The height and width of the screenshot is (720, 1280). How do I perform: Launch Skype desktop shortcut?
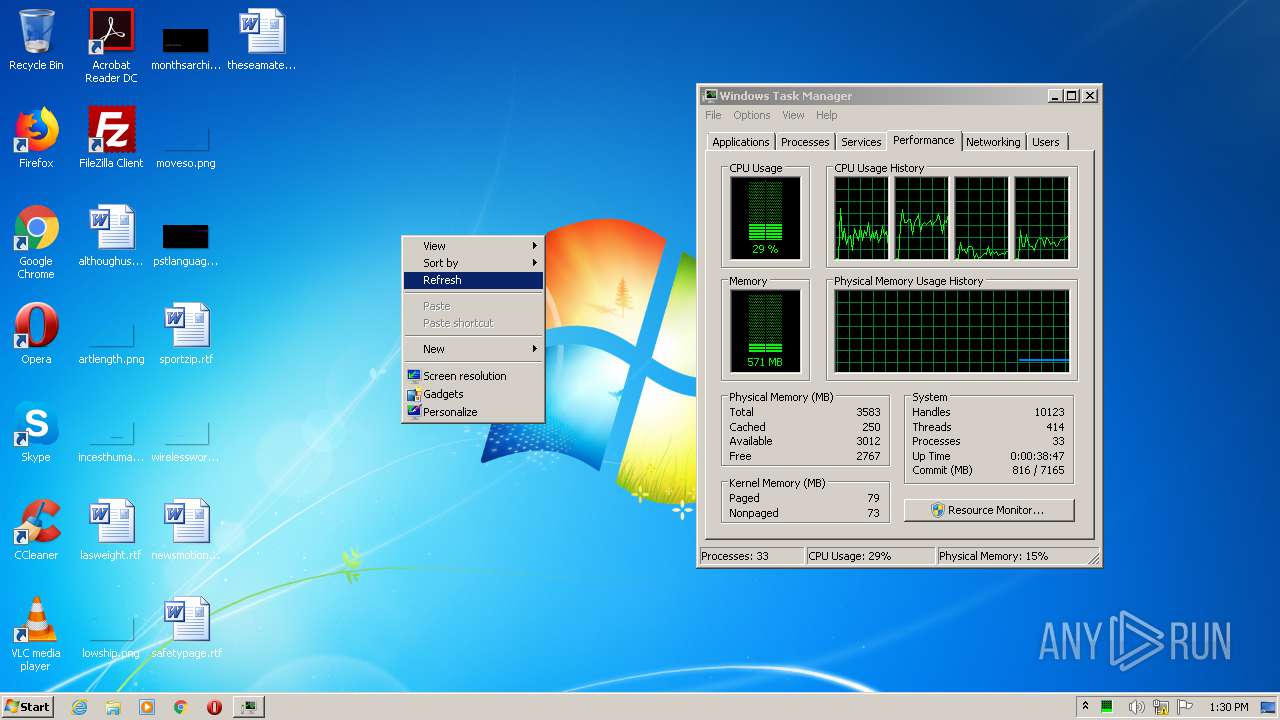(x=36, y=432)
